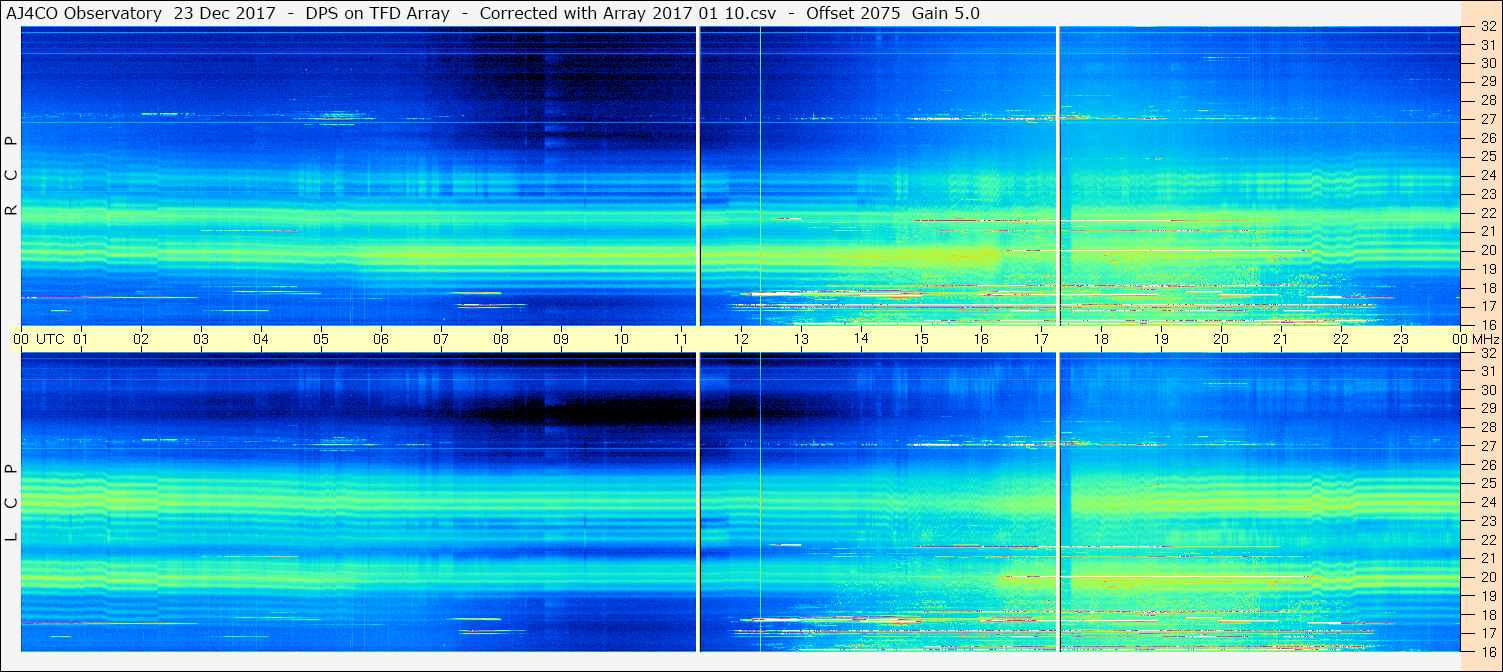Select the 14 hour tick on the time axis
The image size is (1503, 672).
click(861, 339)
